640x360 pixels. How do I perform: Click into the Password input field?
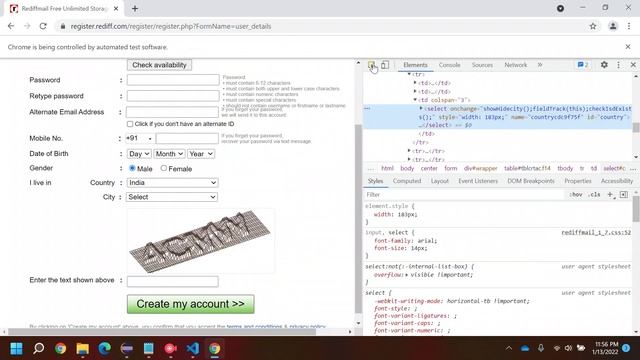(173, 80)
